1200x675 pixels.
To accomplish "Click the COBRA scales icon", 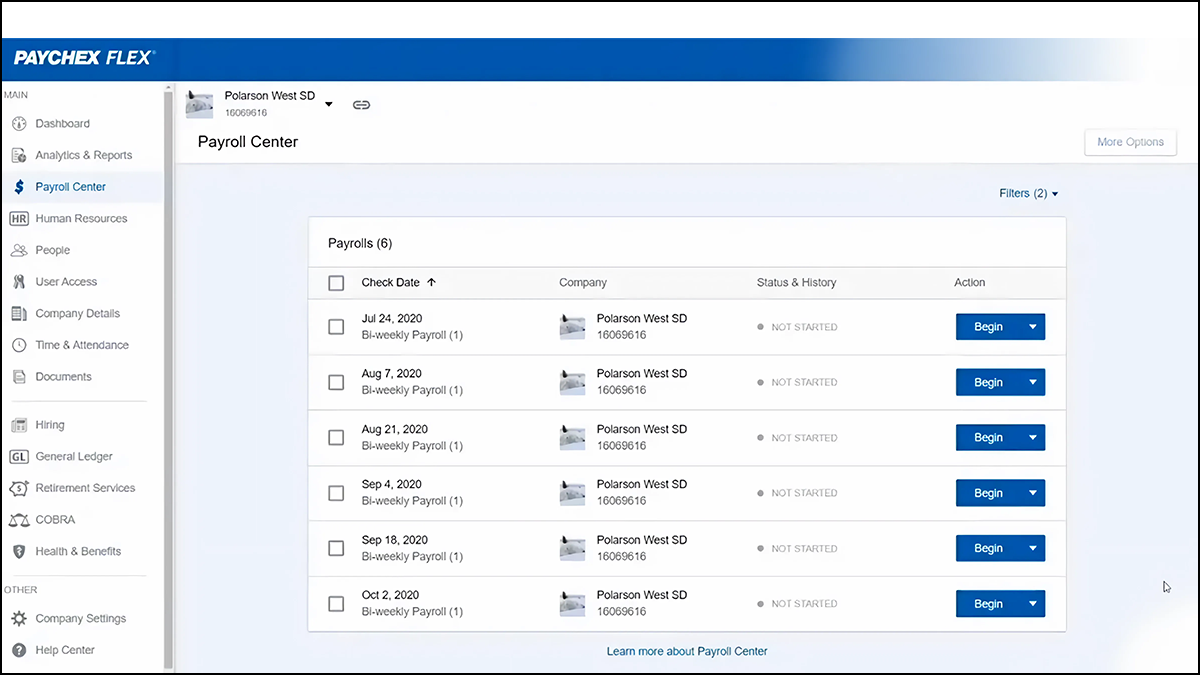I will click(18, 520).
